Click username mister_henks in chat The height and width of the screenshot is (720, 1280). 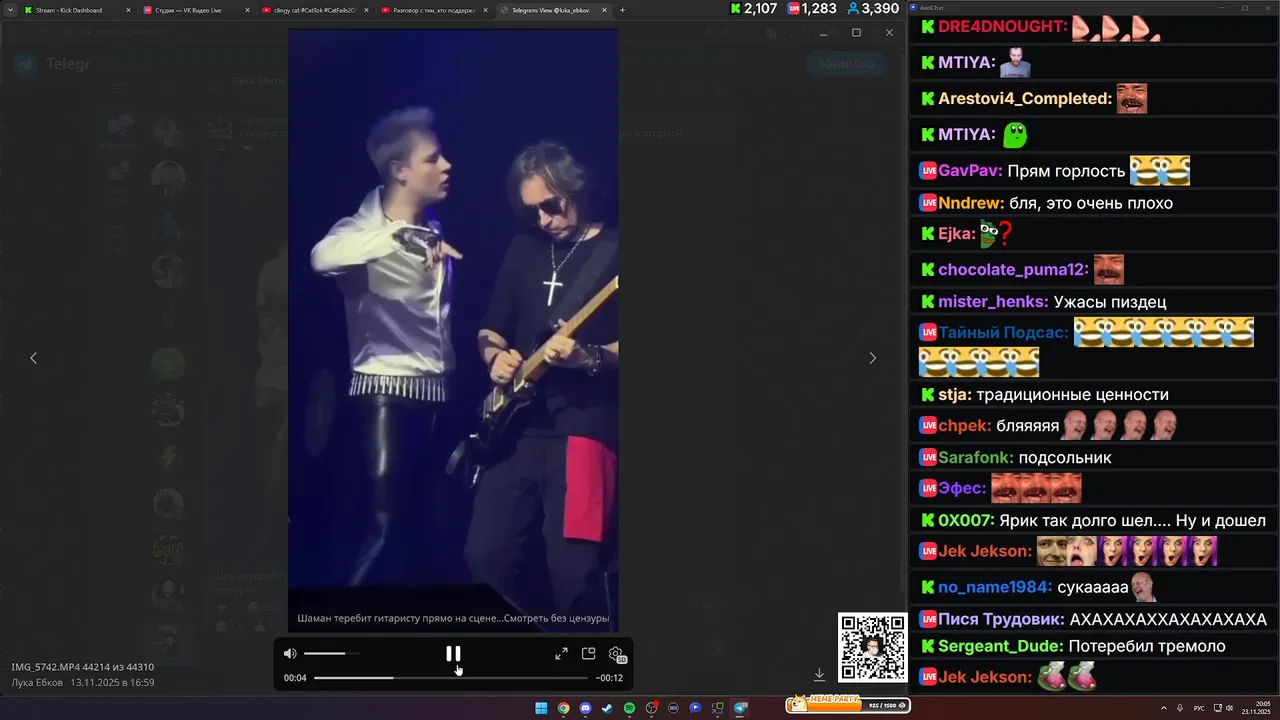point(993,302)
